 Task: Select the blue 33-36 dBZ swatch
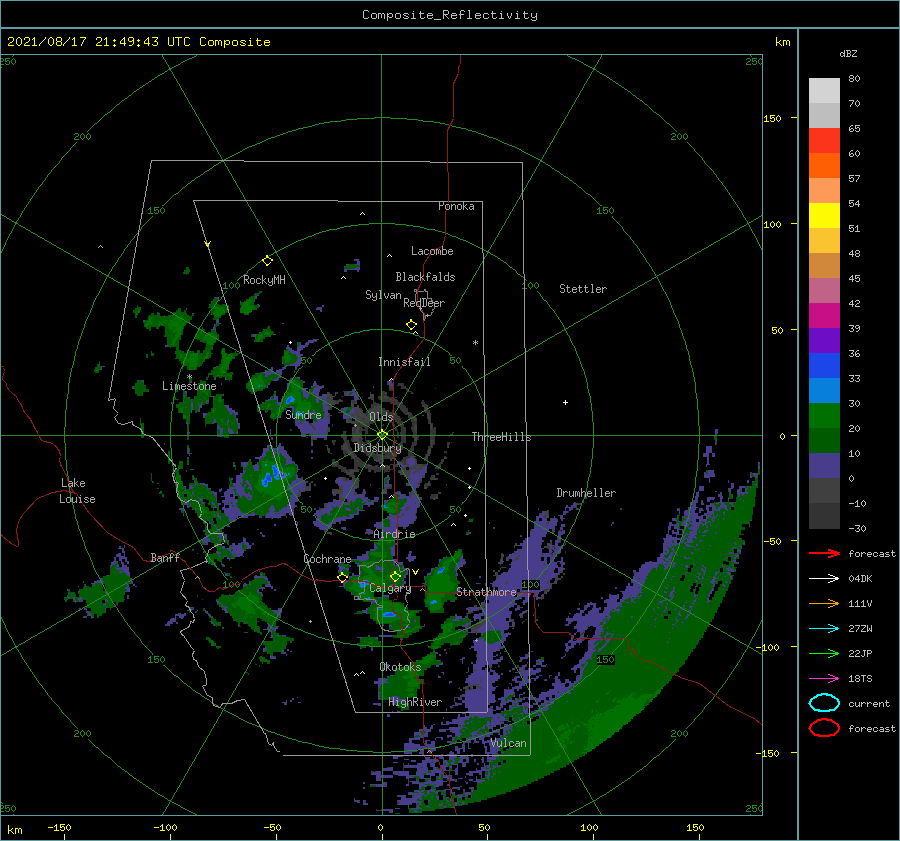coord(824,366)
